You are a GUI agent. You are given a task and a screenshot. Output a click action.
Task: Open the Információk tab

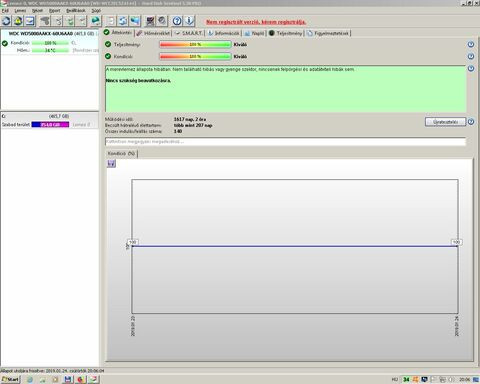(x=223, y=33)
